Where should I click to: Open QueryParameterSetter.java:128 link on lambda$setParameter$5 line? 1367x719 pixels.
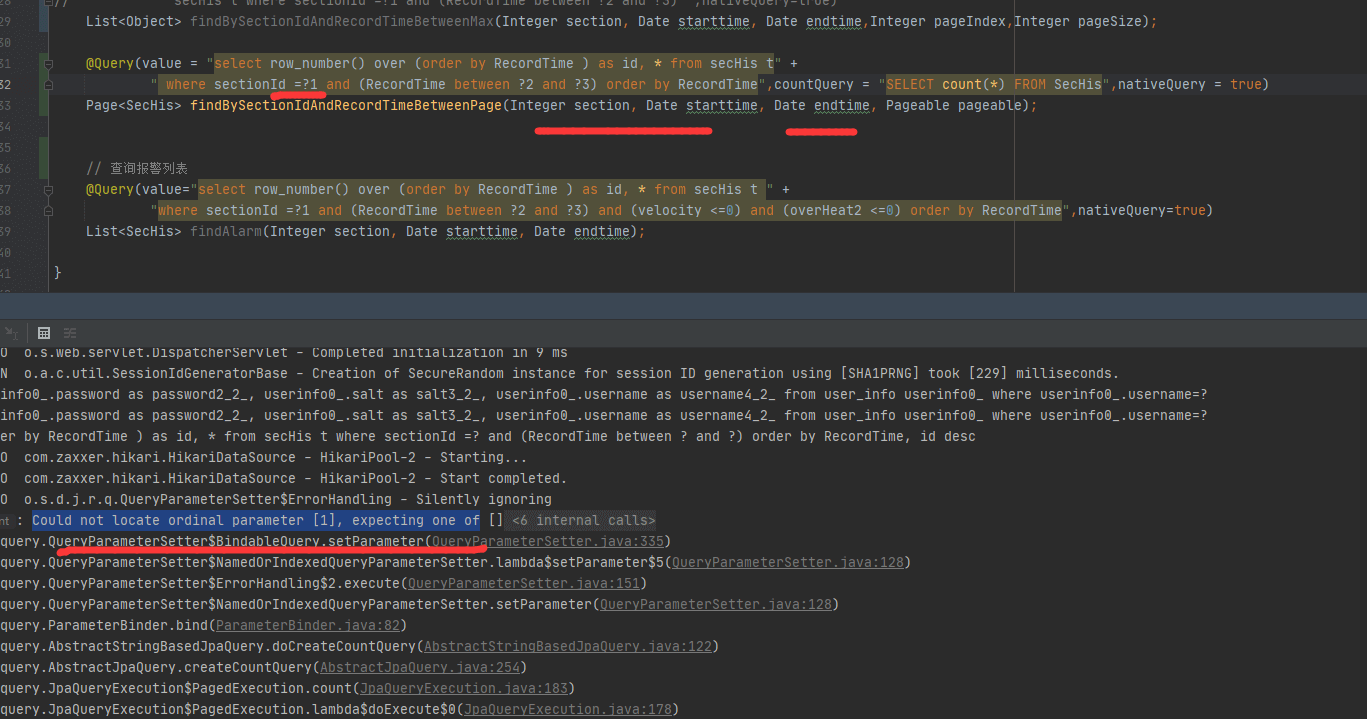(x=787, y=562)
